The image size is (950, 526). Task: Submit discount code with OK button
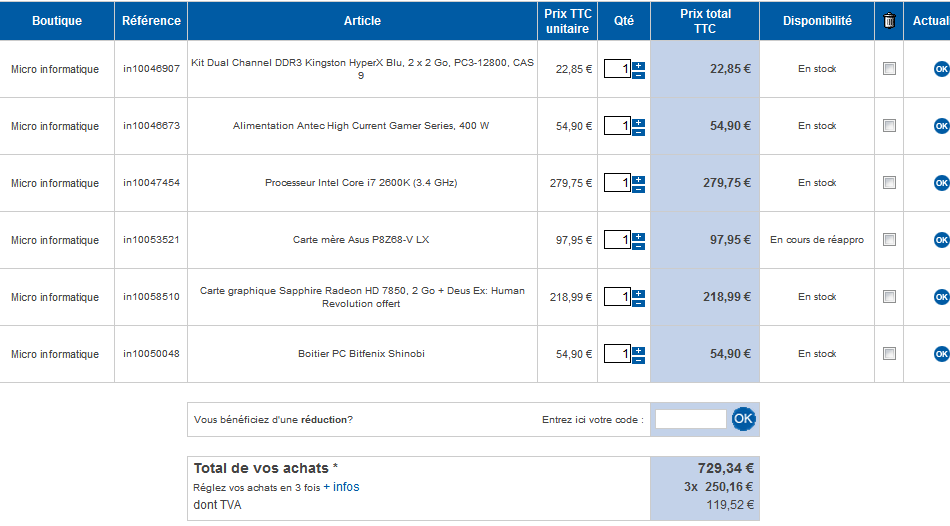coord(743,419)
